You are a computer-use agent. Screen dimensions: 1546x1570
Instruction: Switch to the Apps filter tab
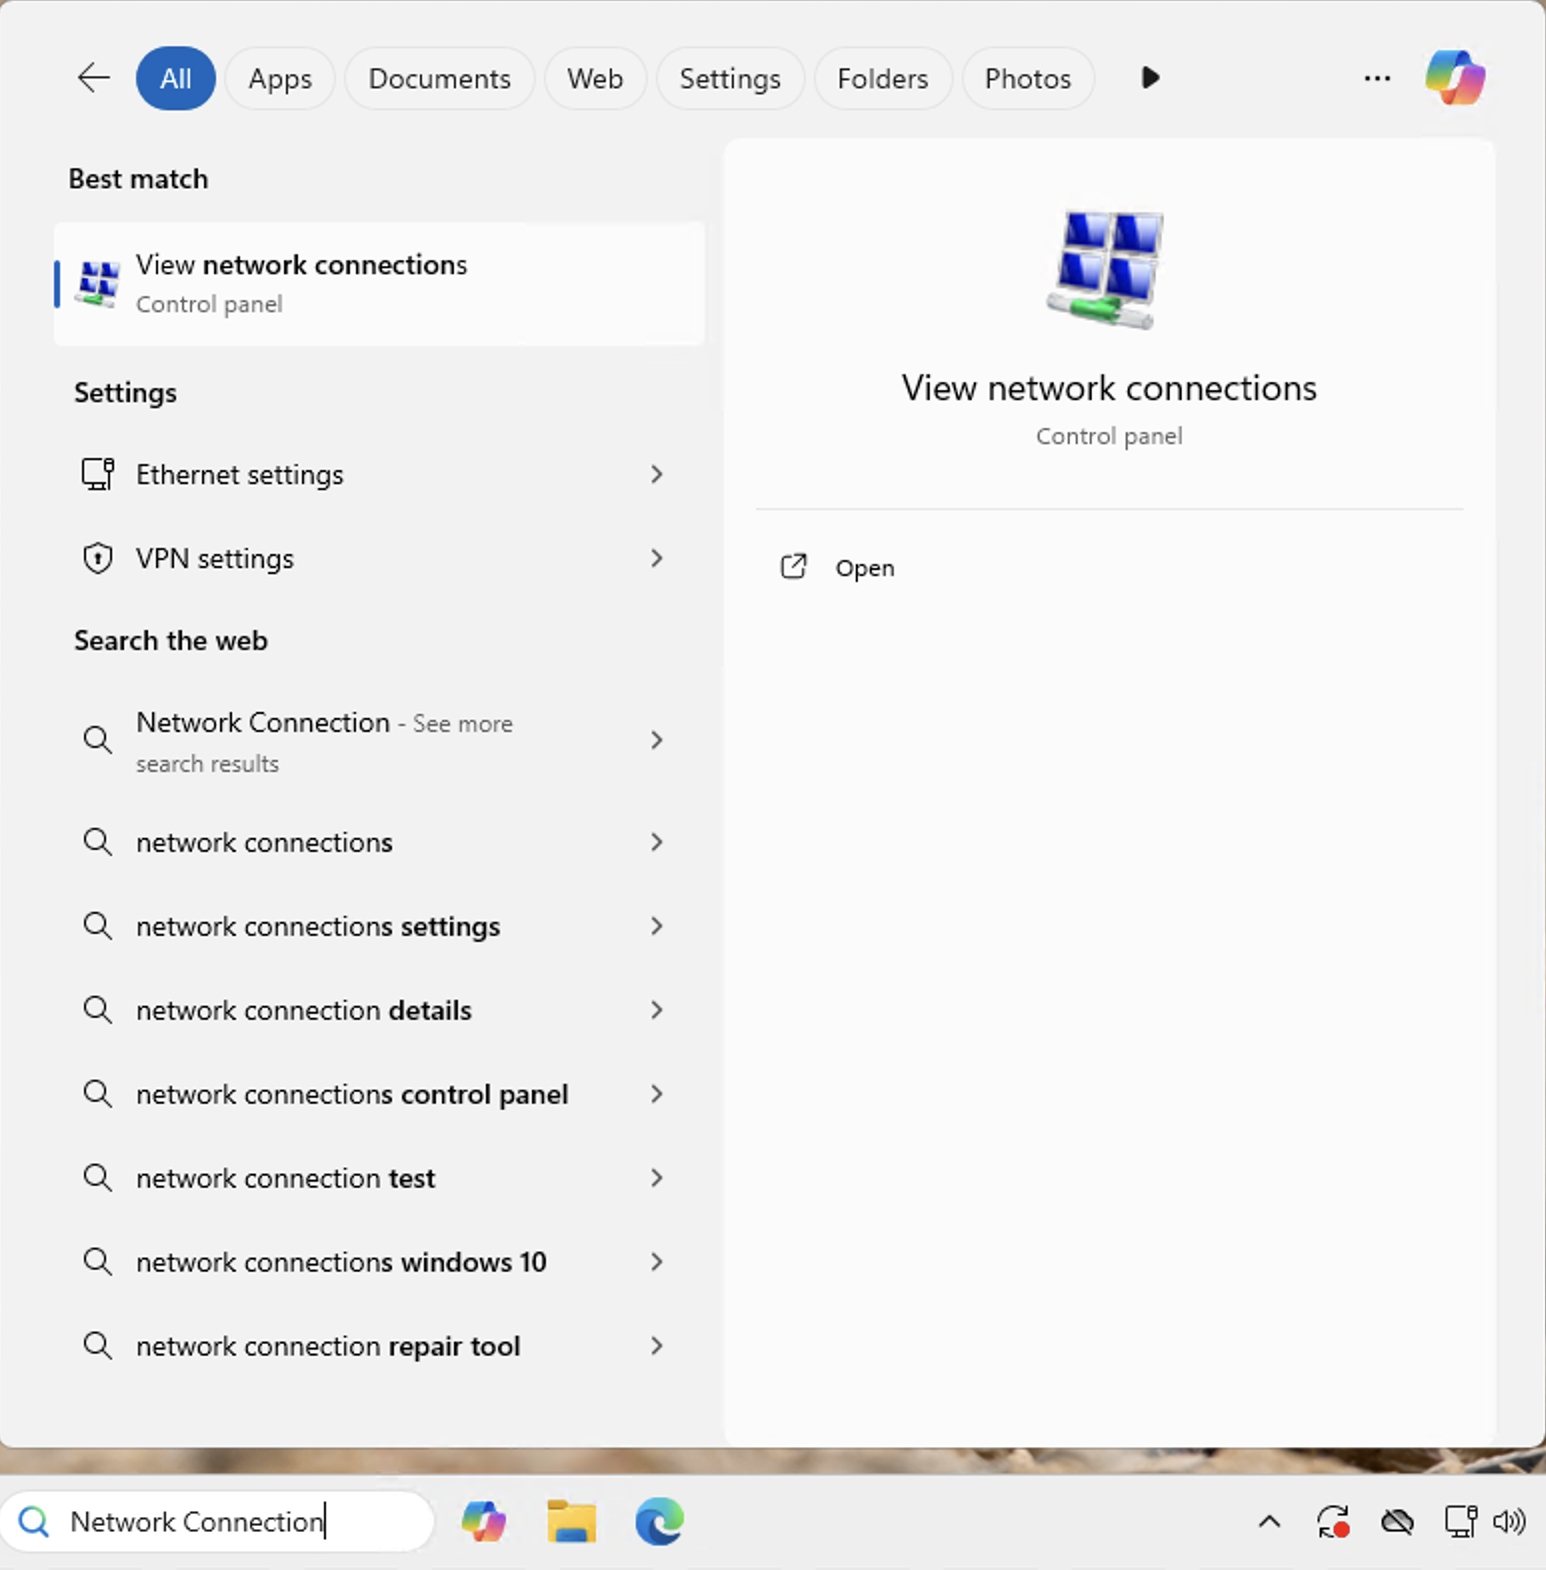[x=280, y=78]
